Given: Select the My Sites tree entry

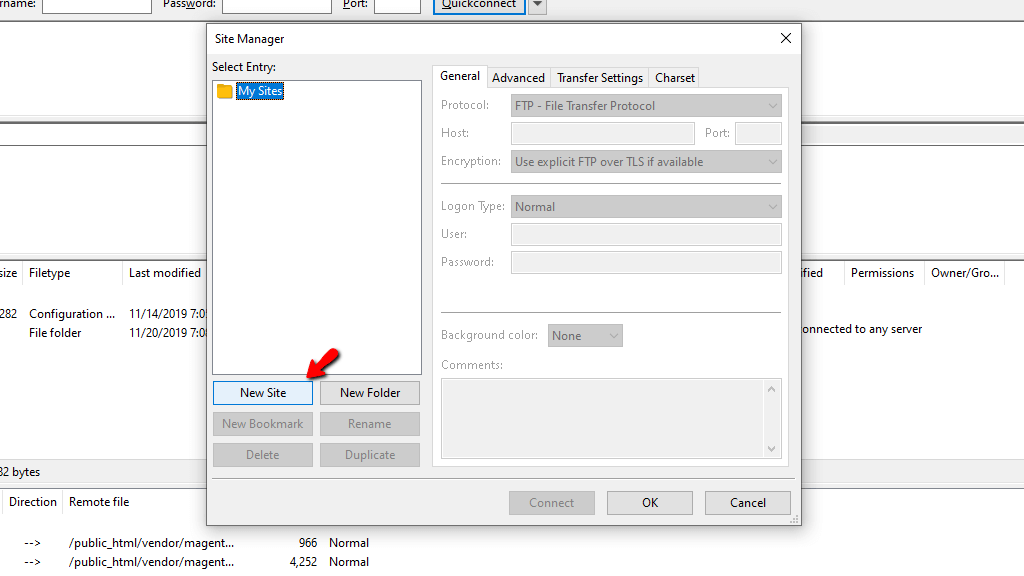Looking at the screenshot, I should point(260,91).
